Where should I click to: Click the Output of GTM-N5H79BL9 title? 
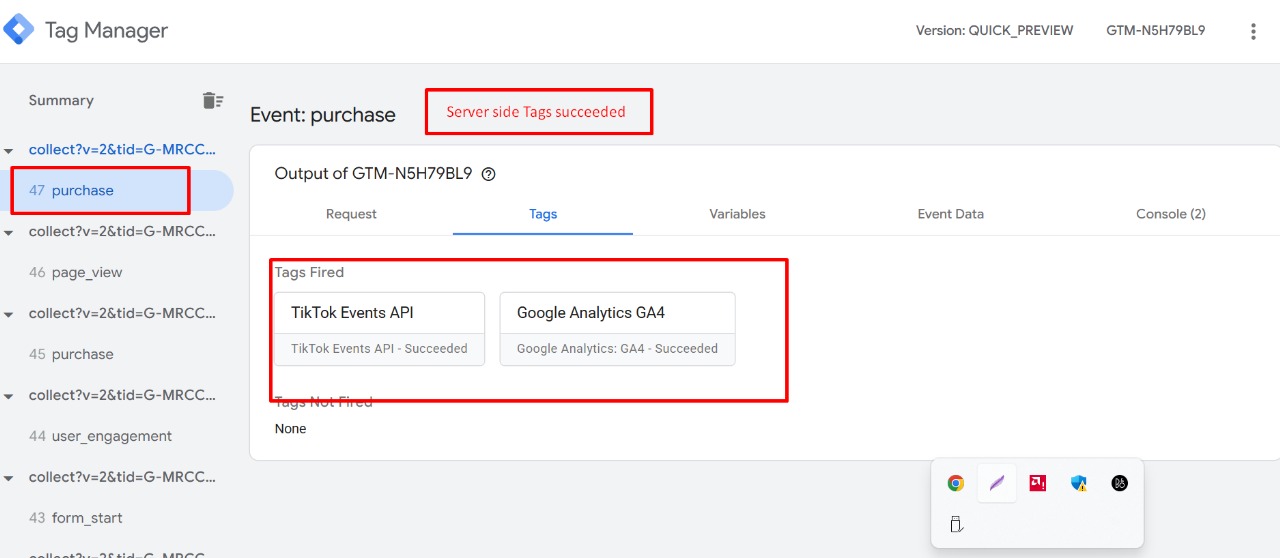tap(373, 174)
